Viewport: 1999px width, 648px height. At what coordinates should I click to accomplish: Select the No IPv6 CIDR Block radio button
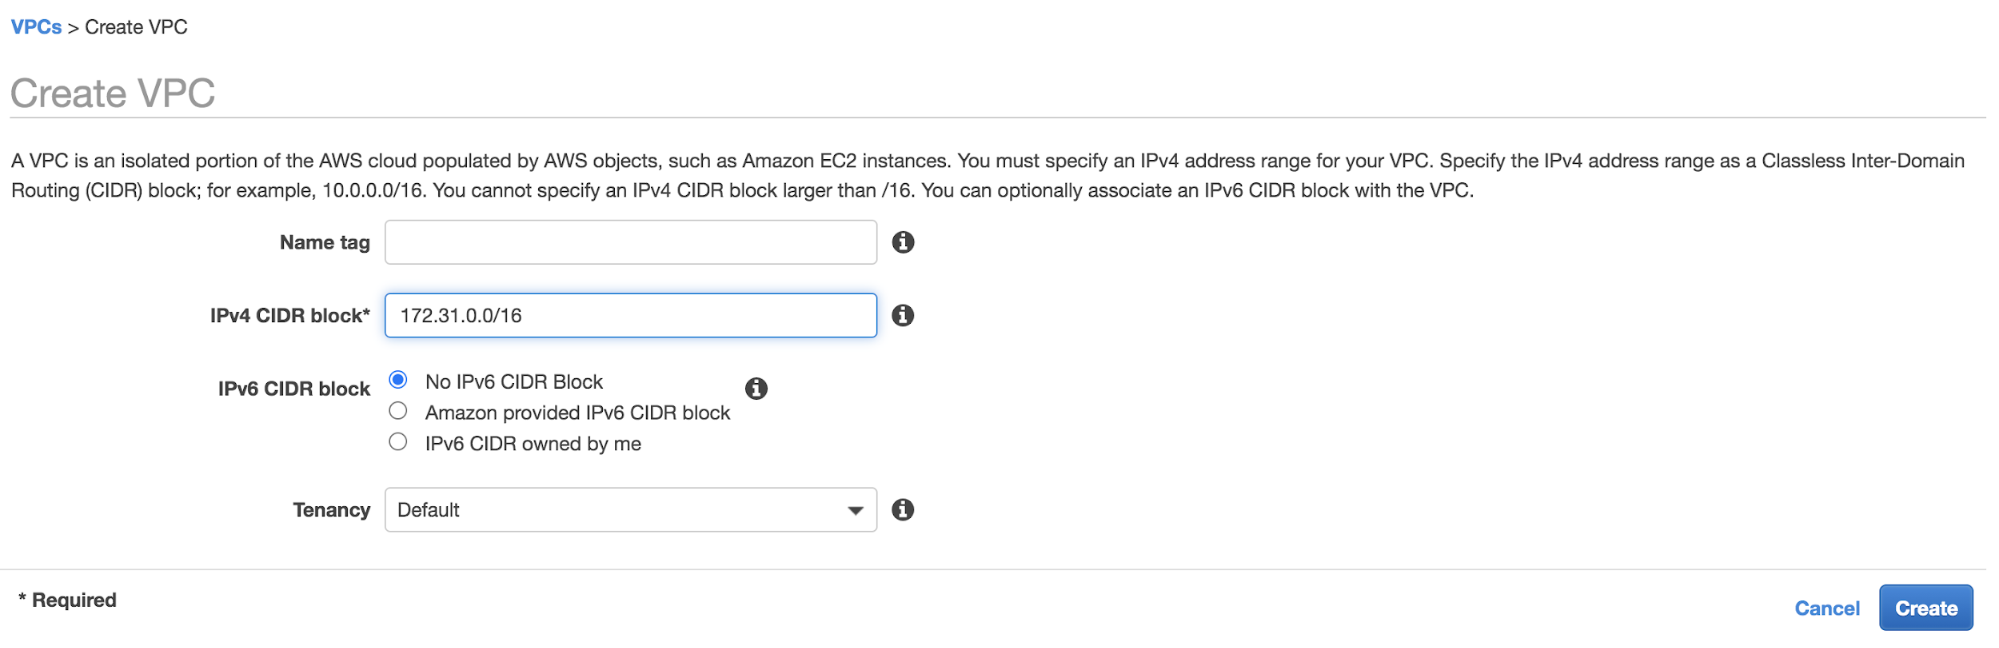(398, 379)
